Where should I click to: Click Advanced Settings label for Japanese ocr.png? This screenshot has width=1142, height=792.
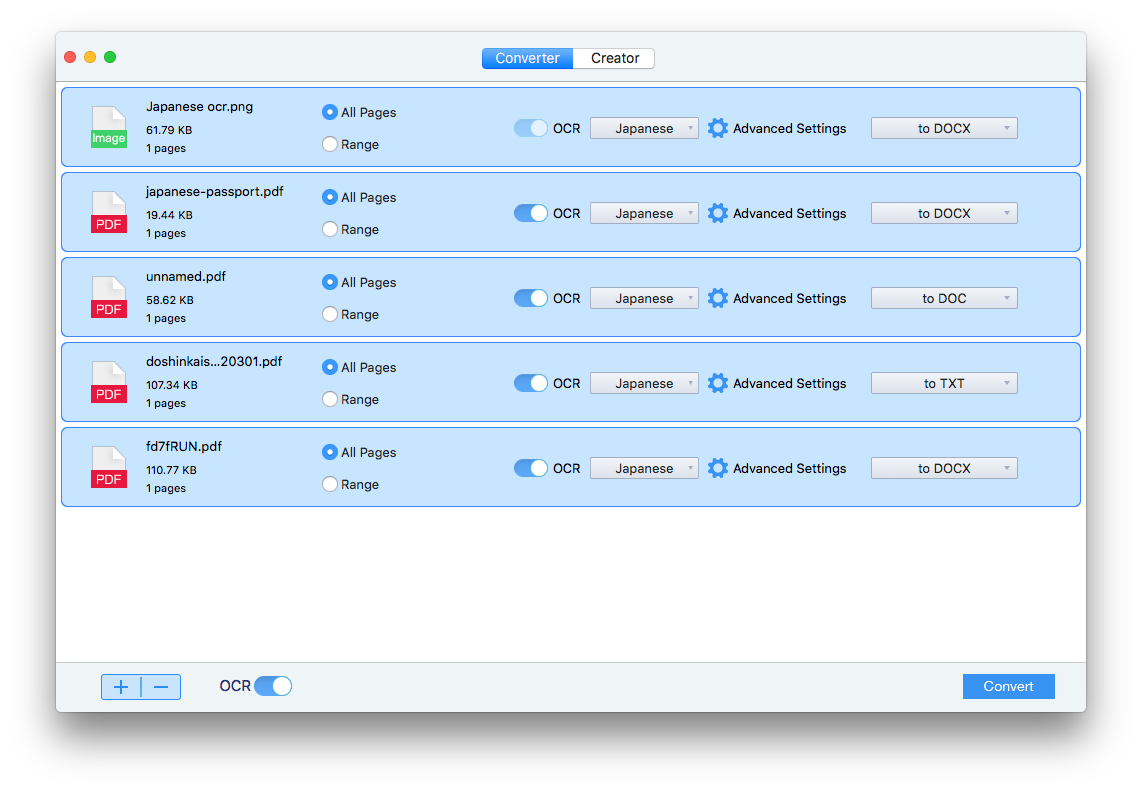click(x=789, y=128)
